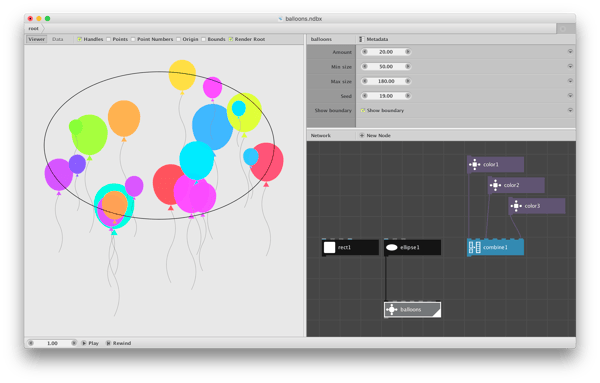This screenshot has height=383, width=600.
Task: Click the Min size parameter label
Action: pyautogui.click(x=341, y=67)
